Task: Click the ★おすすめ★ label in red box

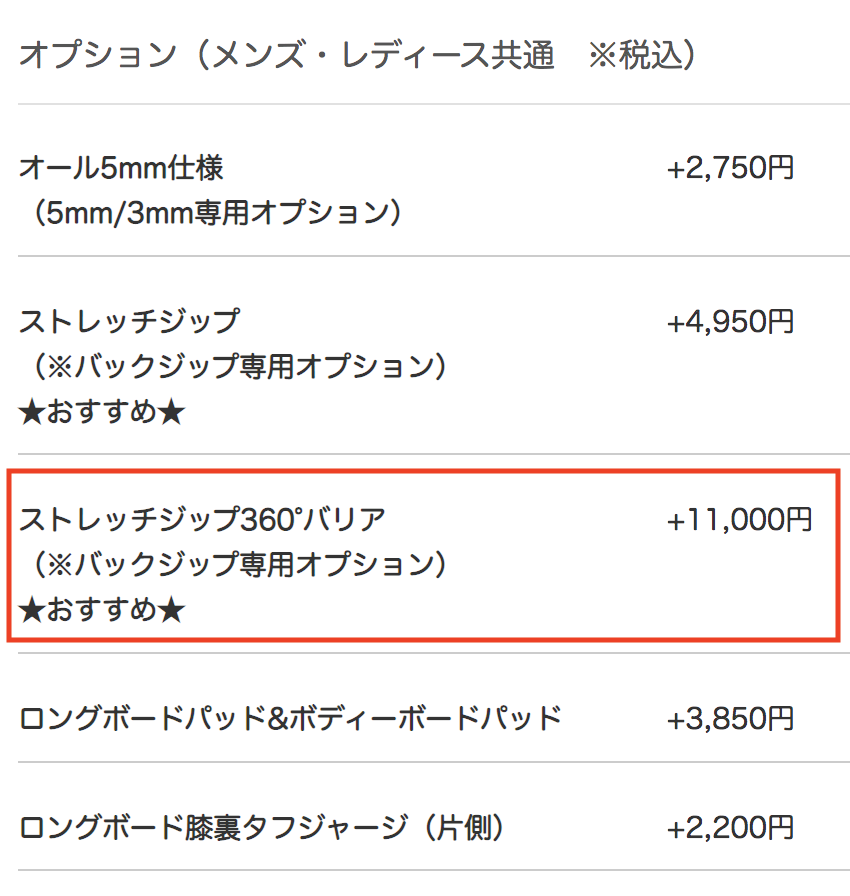Action: (x=102, y=610)
